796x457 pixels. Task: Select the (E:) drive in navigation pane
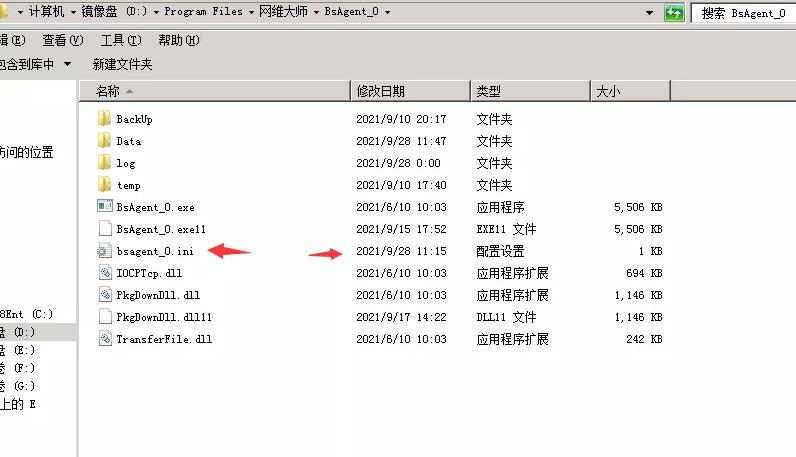coord(18,350)
